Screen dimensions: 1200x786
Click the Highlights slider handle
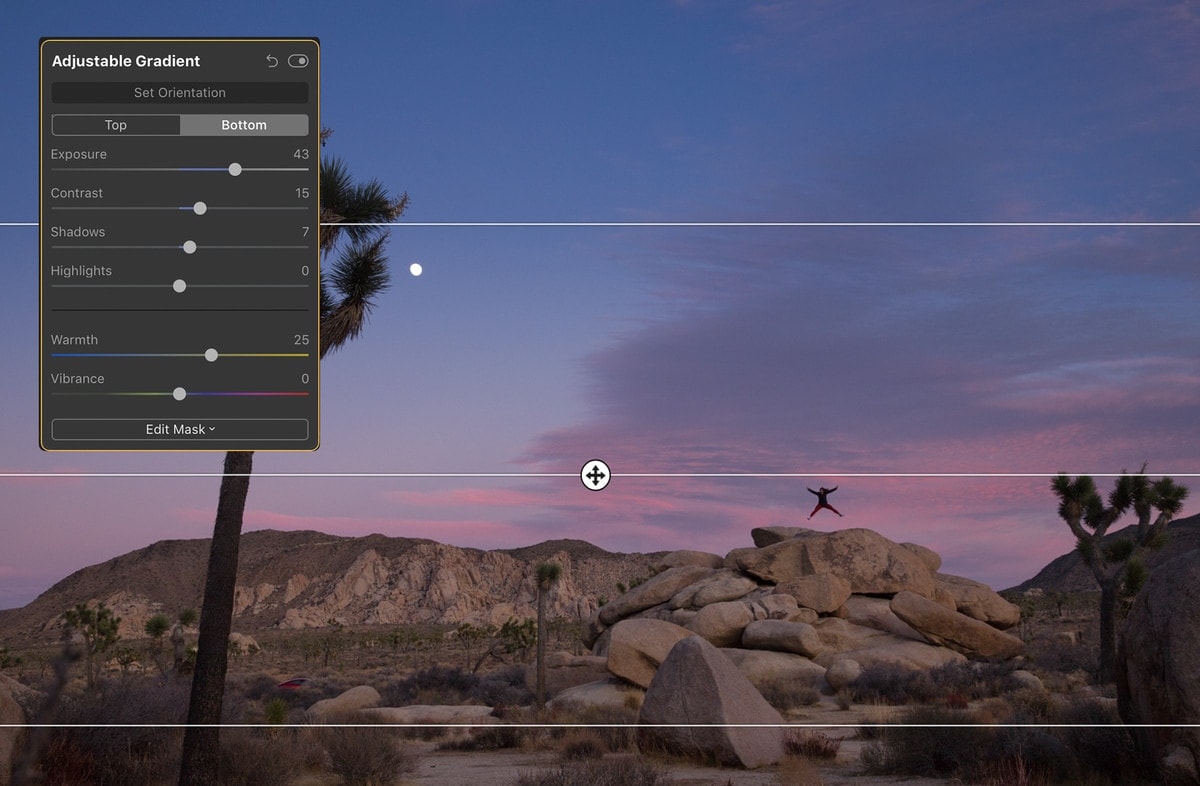click(180, 286)
